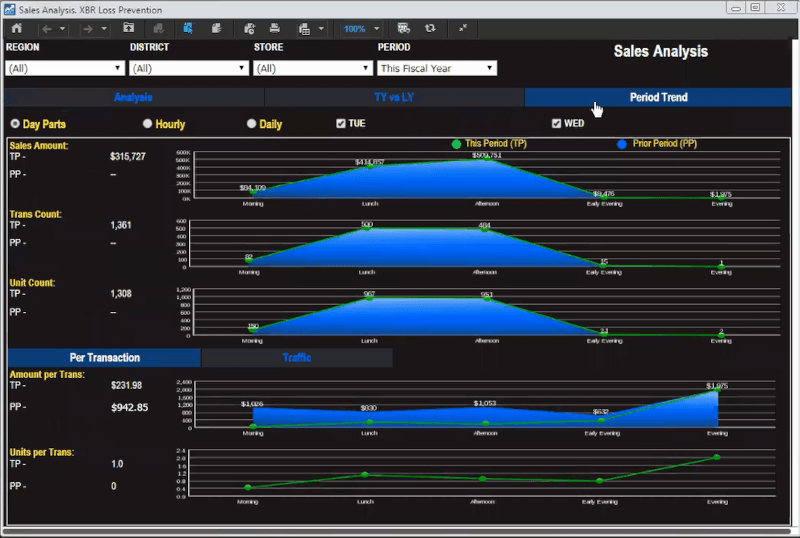
Task: Open the Back history dropdown arrow
Action: point(62,29)
